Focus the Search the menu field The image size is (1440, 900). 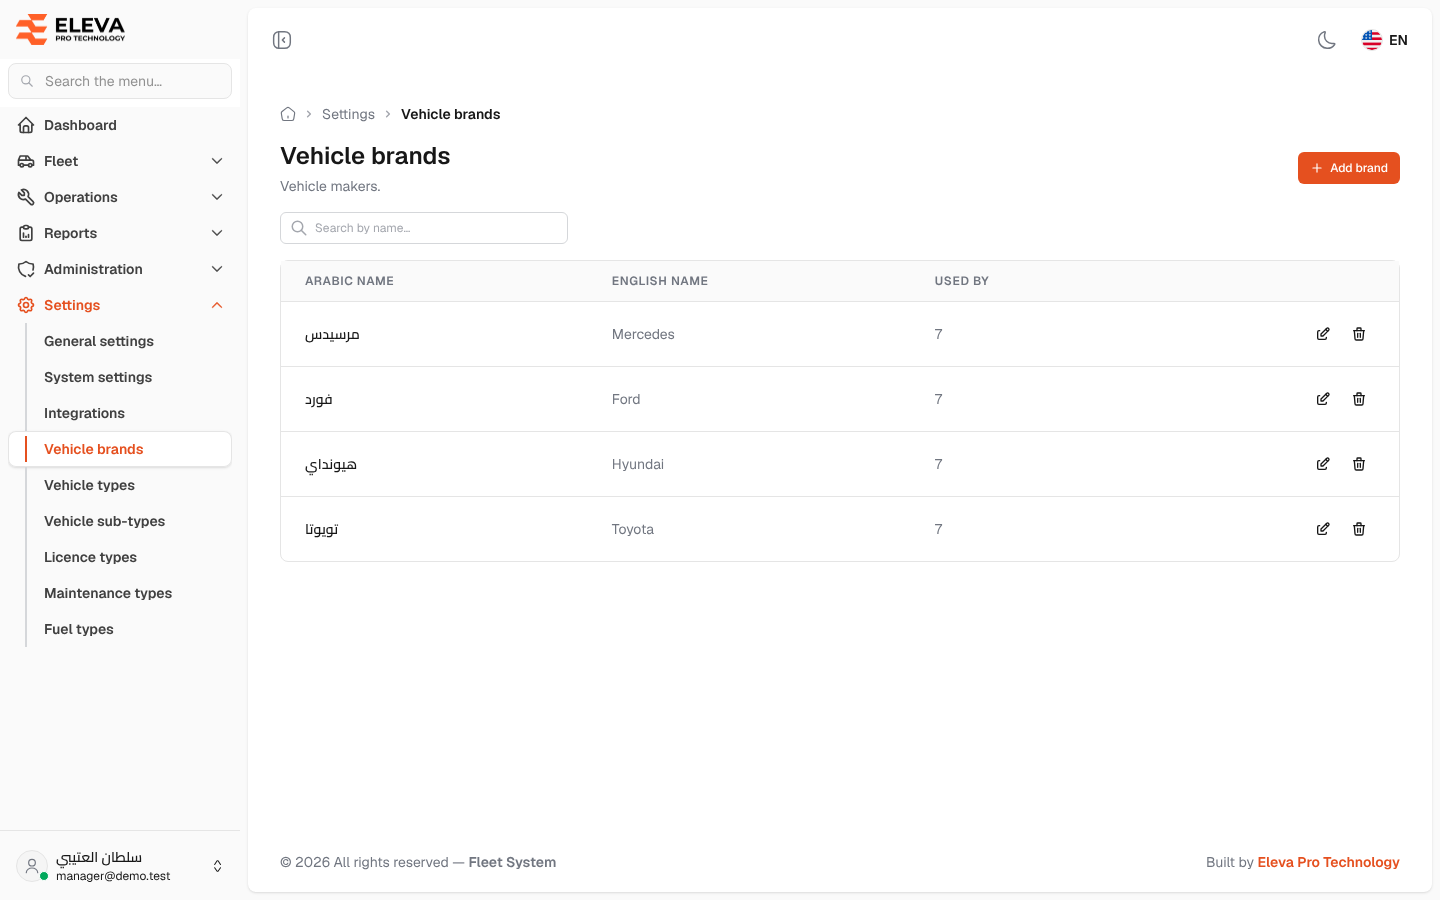120,81
